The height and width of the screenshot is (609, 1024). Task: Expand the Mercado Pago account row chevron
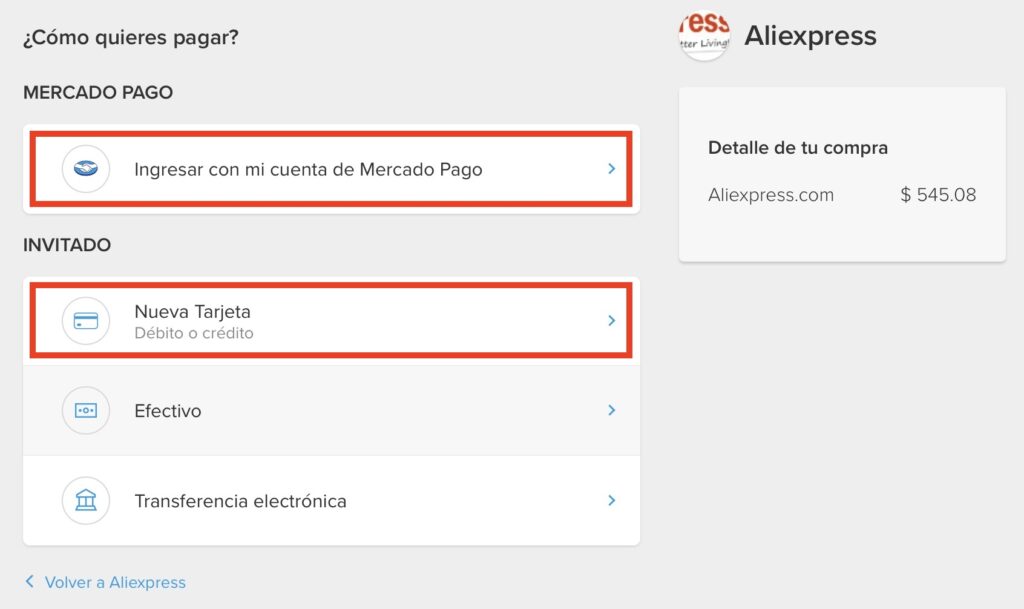coord(612,168)
